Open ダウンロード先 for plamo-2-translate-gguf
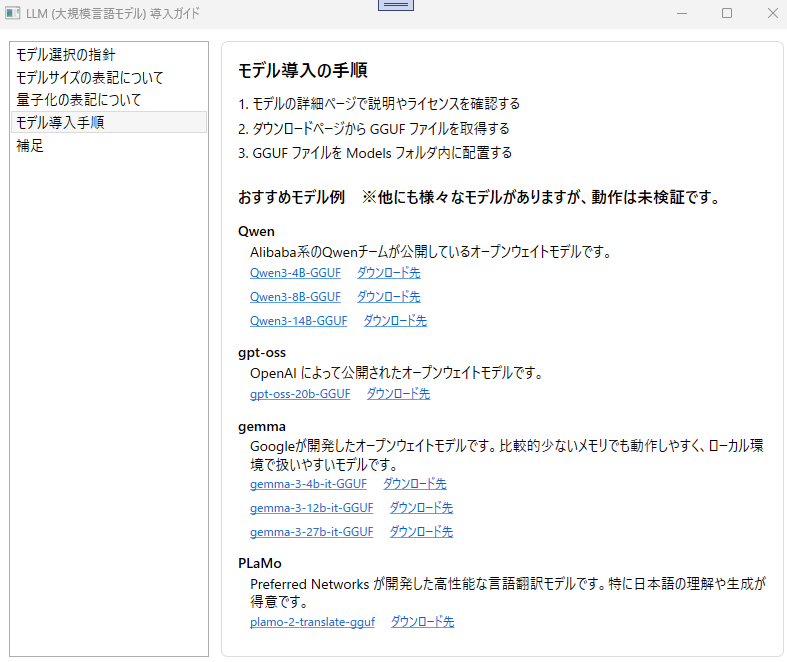 click(422, 622)
